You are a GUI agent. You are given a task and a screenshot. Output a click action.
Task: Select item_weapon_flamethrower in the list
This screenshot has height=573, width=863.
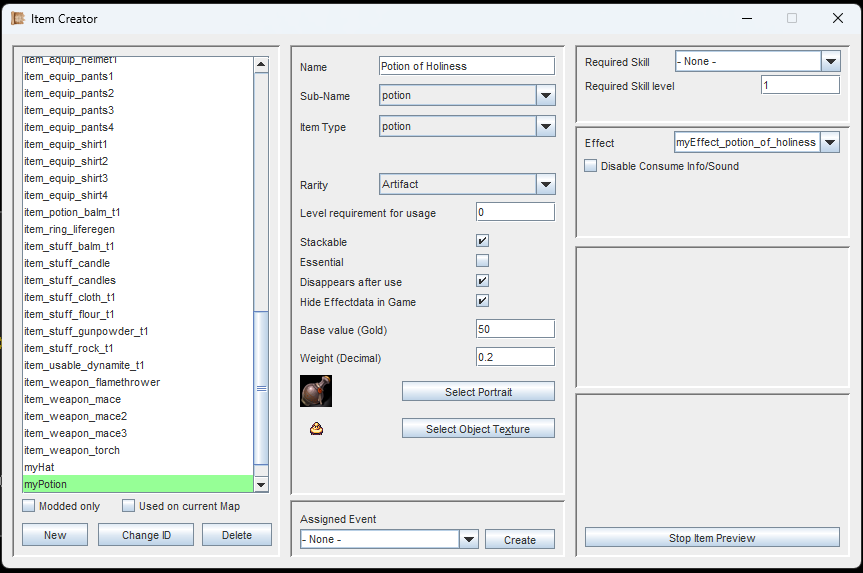(92, 382)
